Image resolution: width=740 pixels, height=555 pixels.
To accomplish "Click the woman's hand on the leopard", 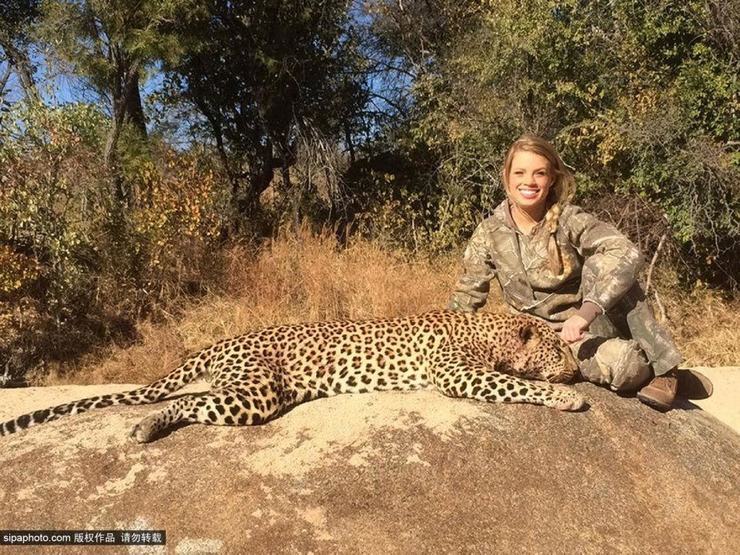I will point(575,328).
